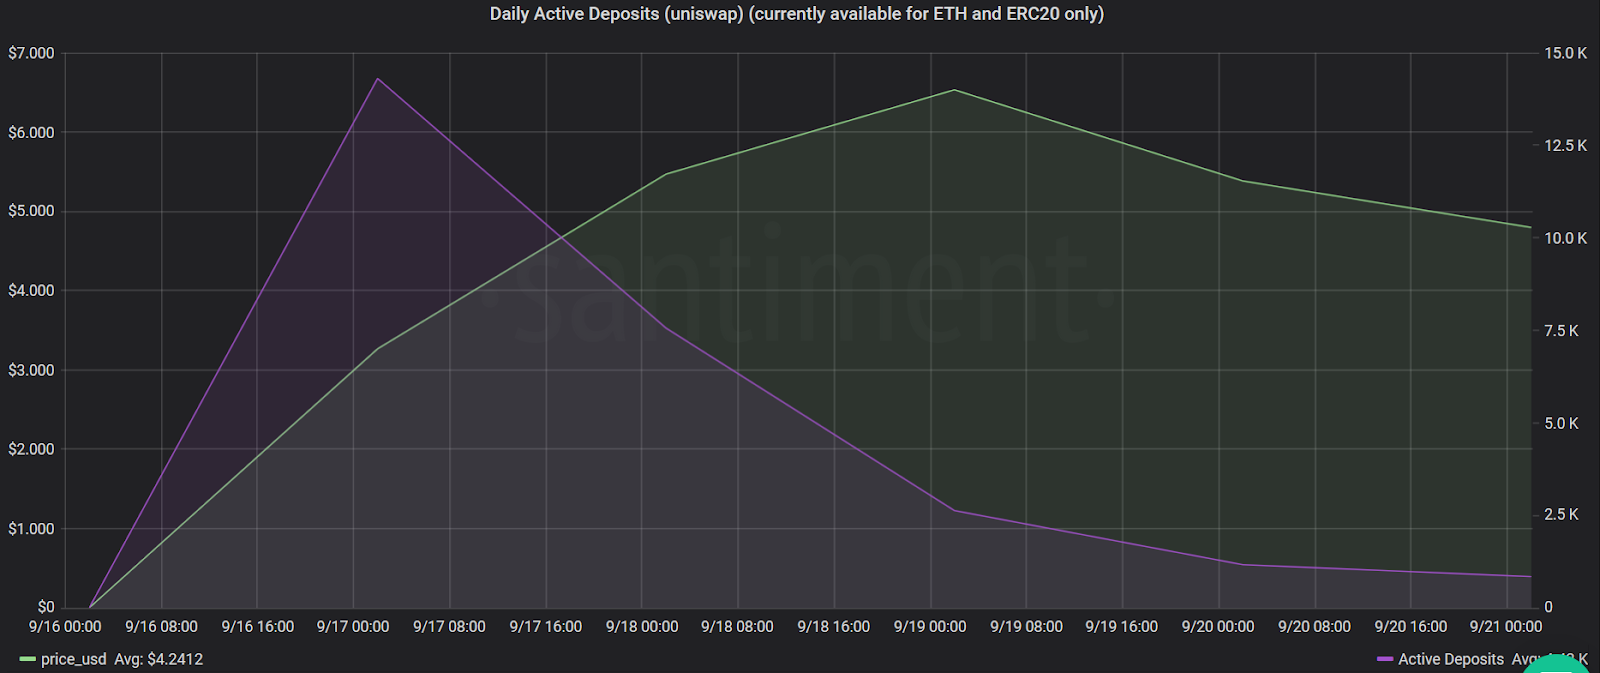Click the $1.000 left axis label
The height and width of the screenshot is (673, 1600).
point(31,528)
